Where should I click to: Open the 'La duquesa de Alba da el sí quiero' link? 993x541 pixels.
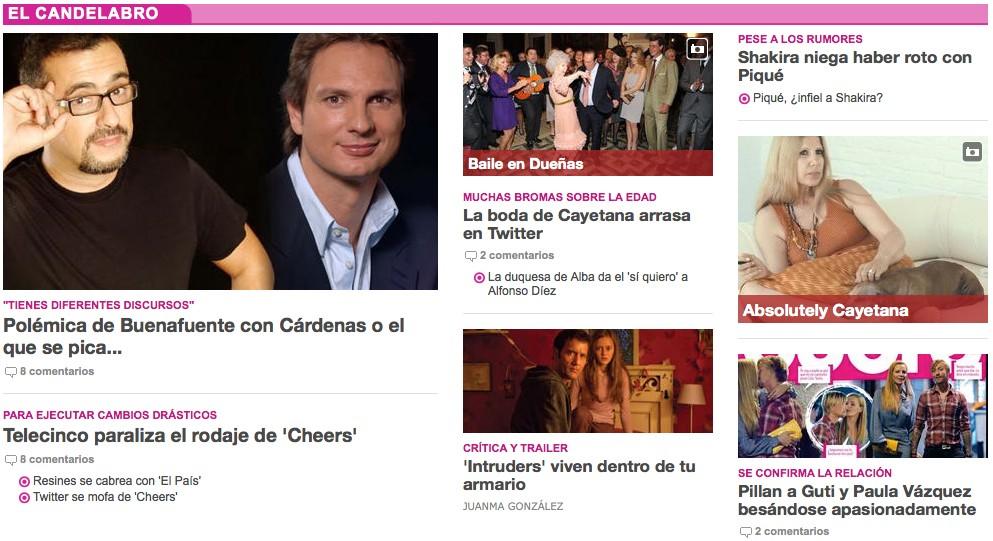588,284
